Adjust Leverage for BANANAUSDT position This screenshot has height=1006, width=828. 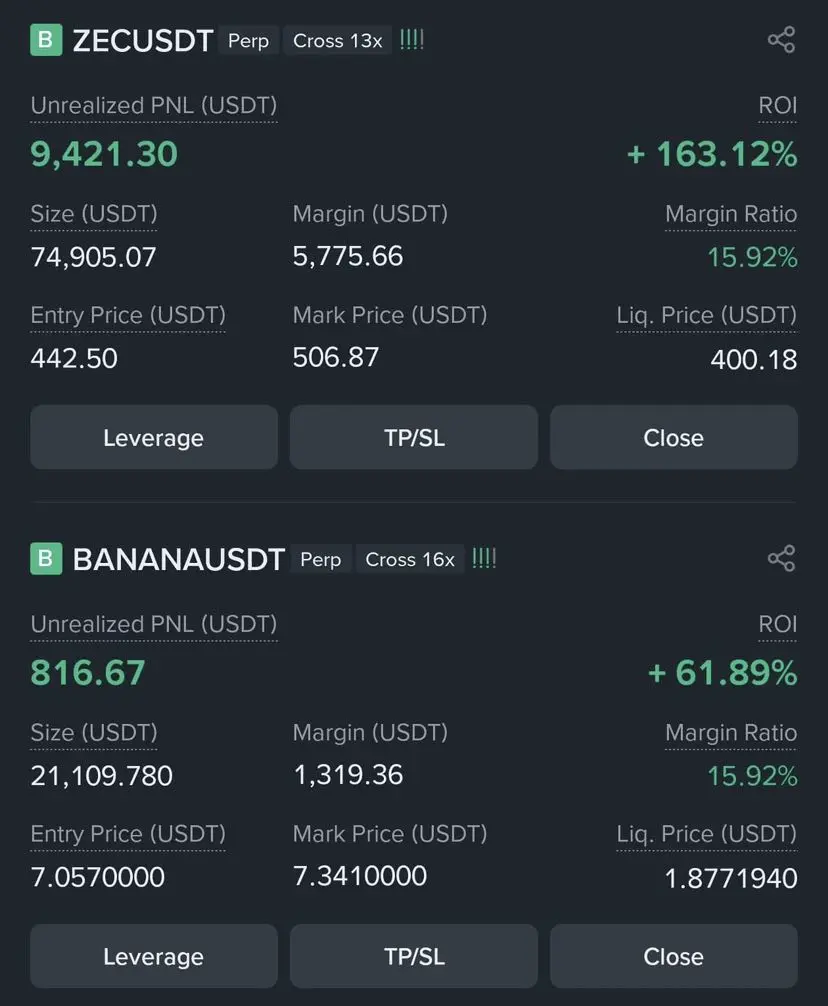(x=154, y=956)
